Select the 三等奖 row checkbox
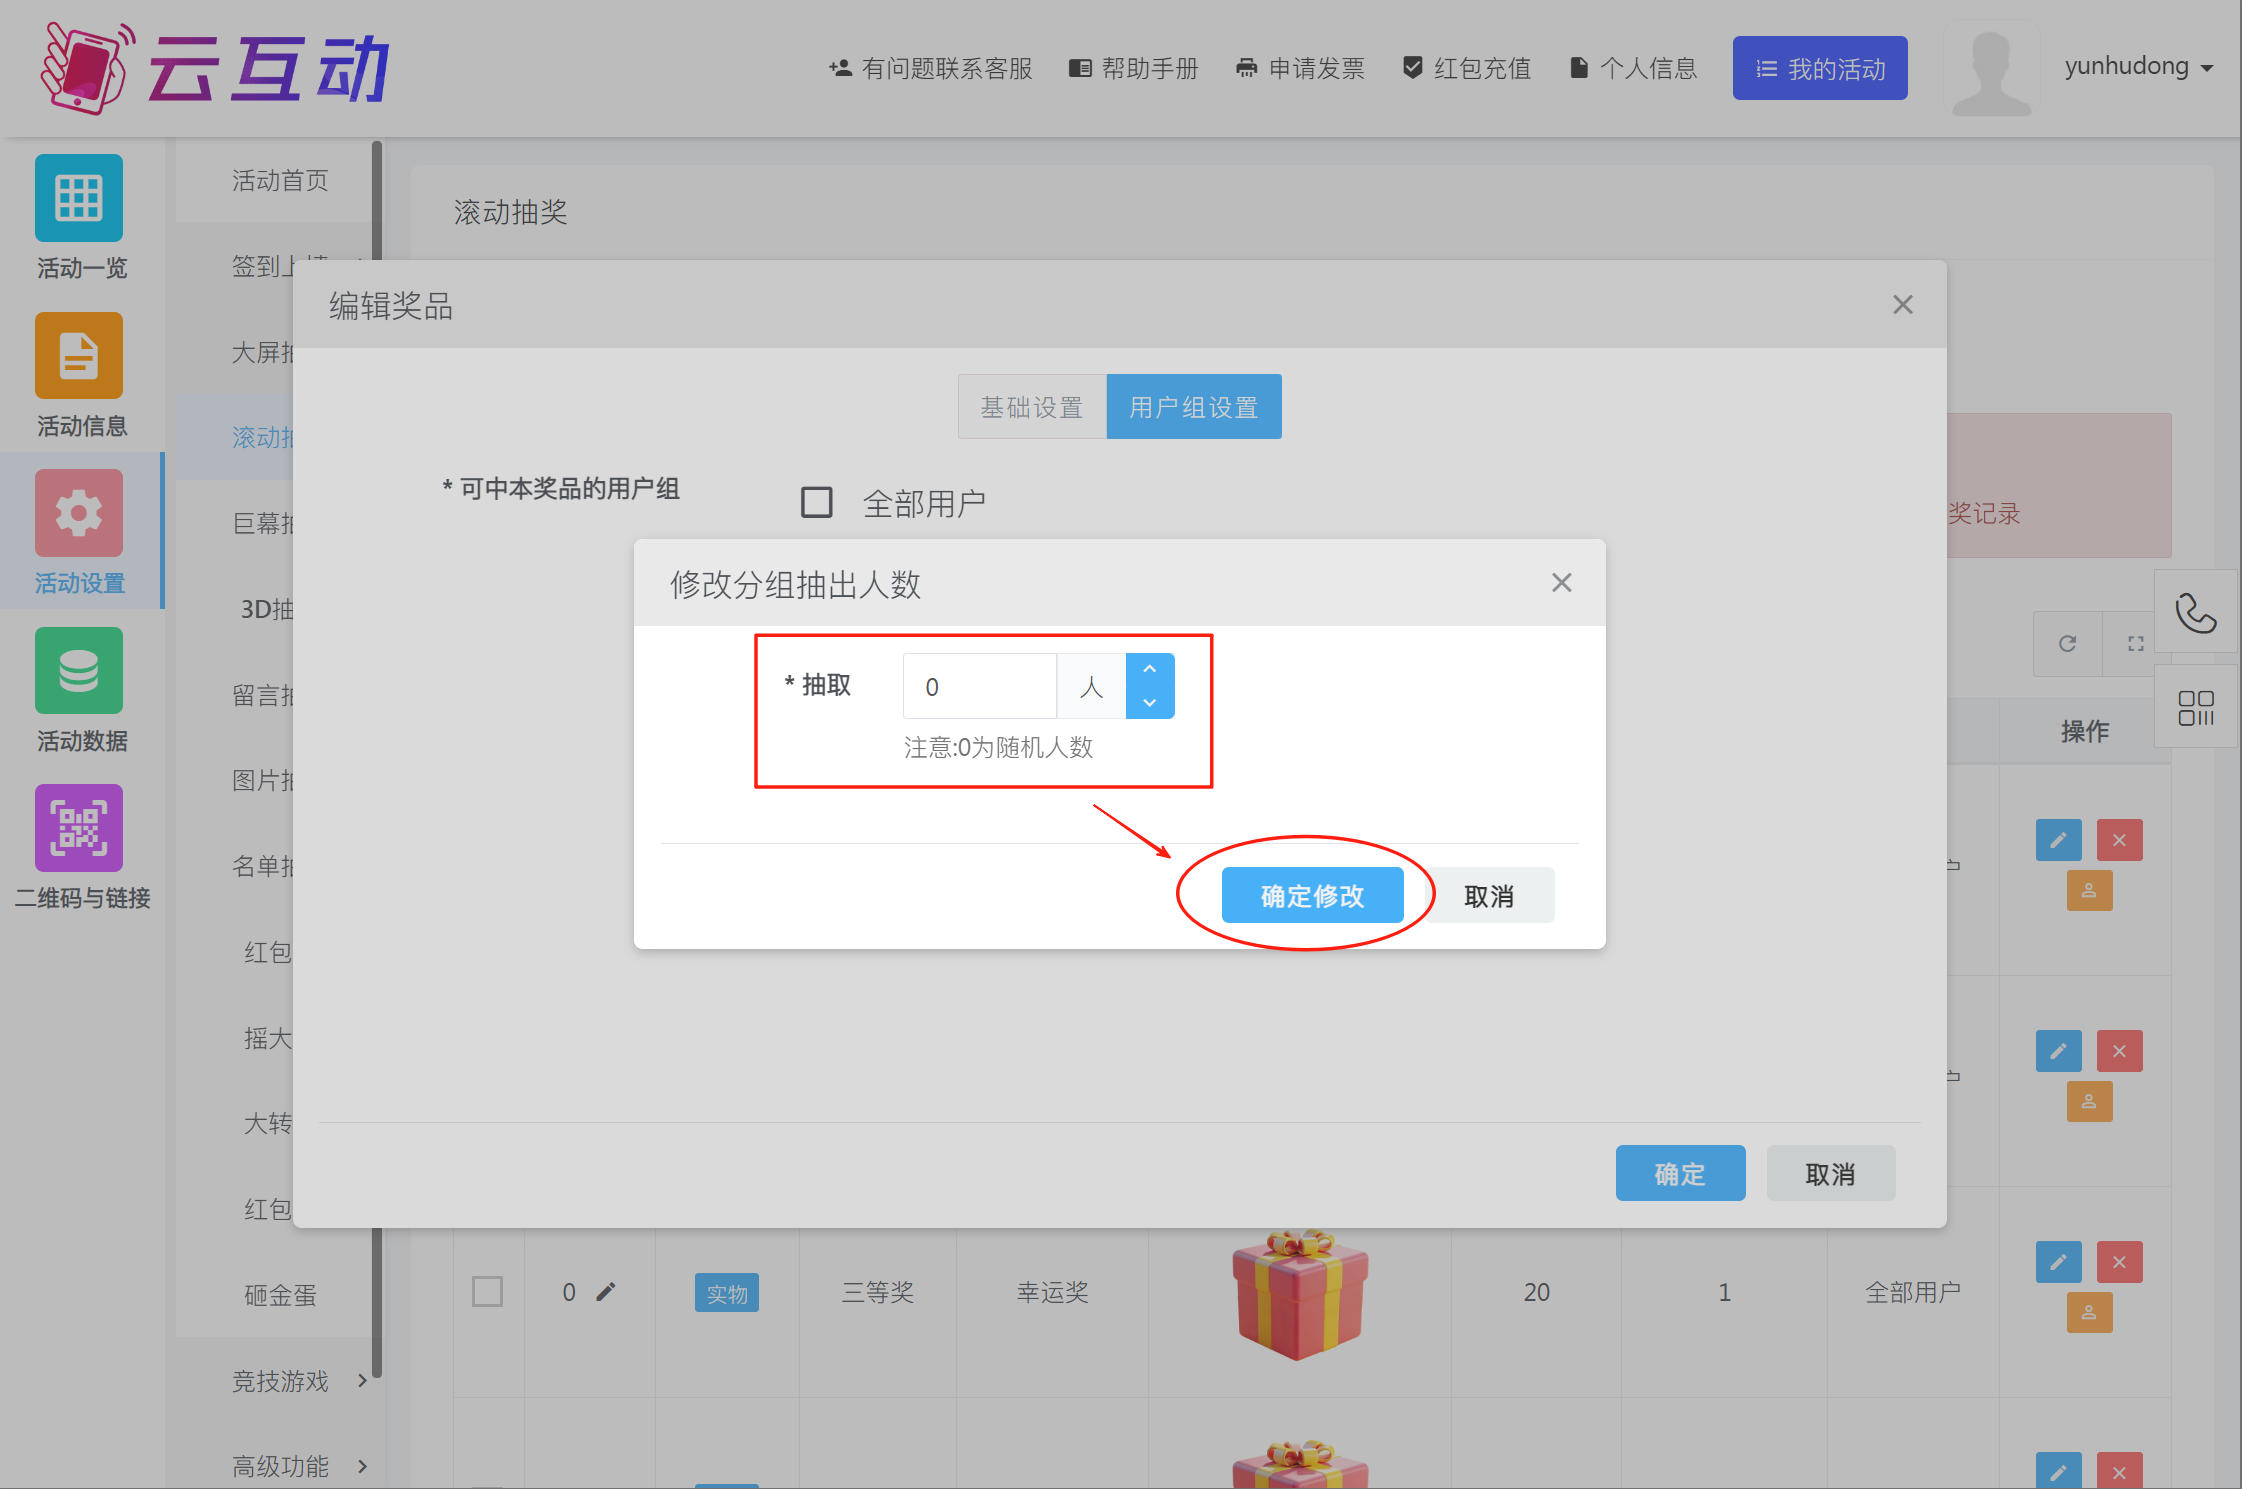 tap(487, 1291)
